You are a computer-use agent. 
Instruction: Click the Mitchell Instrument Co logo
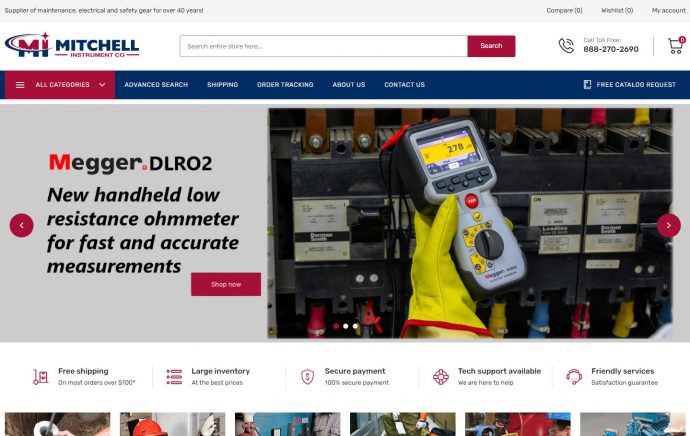pos(72,45)
